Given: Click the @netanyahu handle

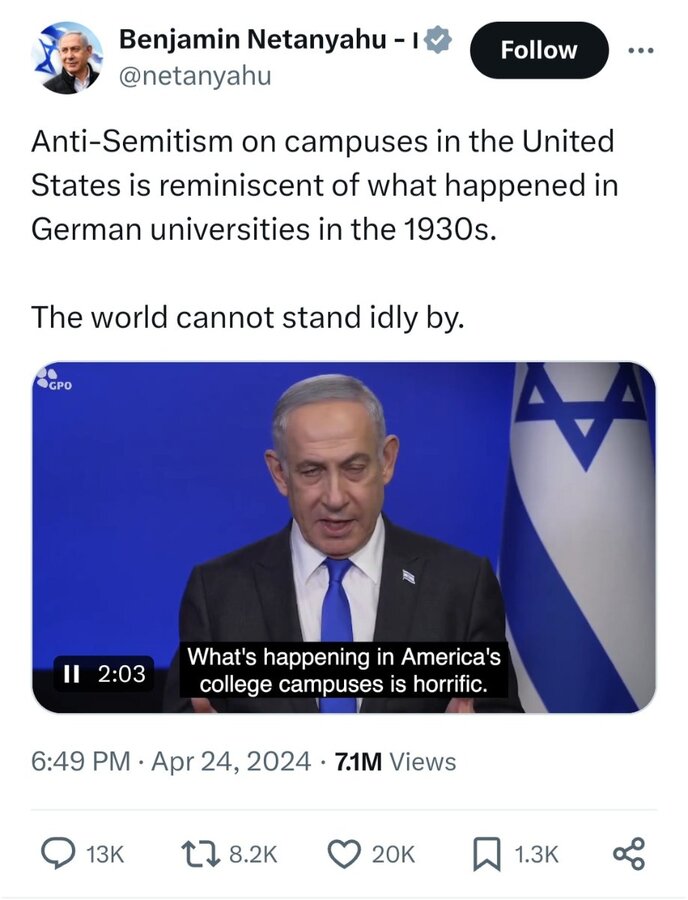Looking at the screenshot, I should [195, 76].
